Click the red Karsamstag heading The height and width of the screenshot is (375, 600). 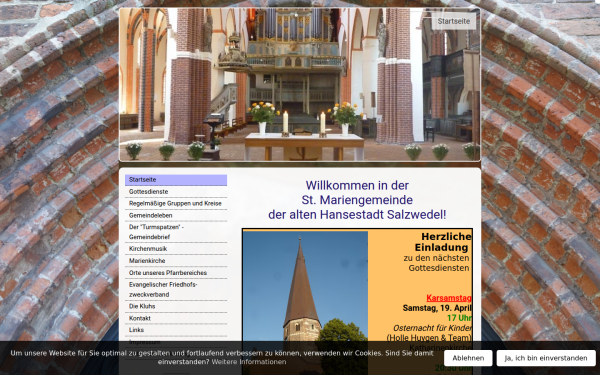point(449,298)
